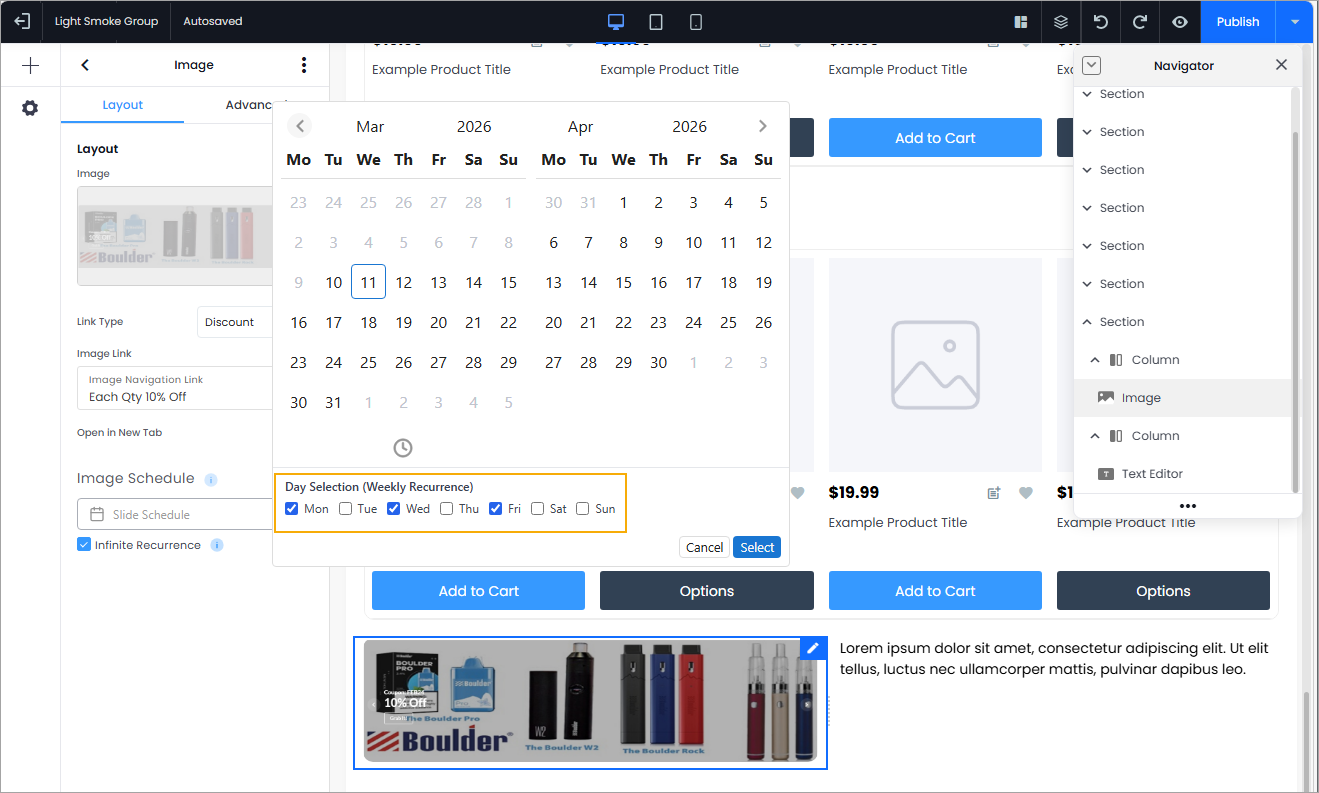This screenshot has height=793, width=1319.
Task: Show info for Image Schedule
Action: pos(211,480)
